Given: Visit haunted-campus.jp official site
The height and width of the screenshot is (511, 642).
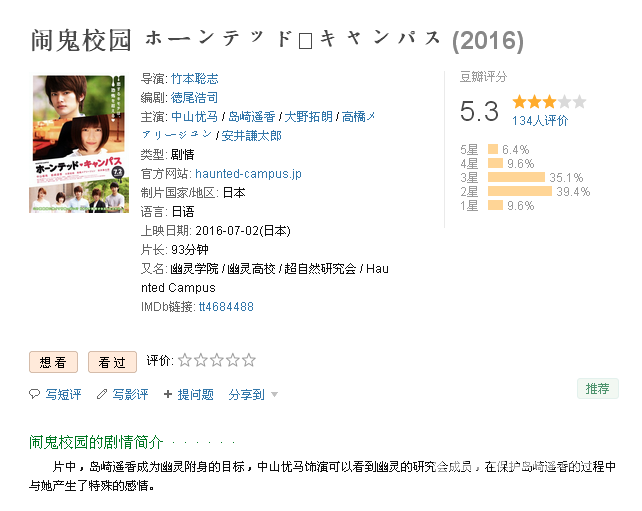Looking at the screenshot, I should (x=248, y=174).
